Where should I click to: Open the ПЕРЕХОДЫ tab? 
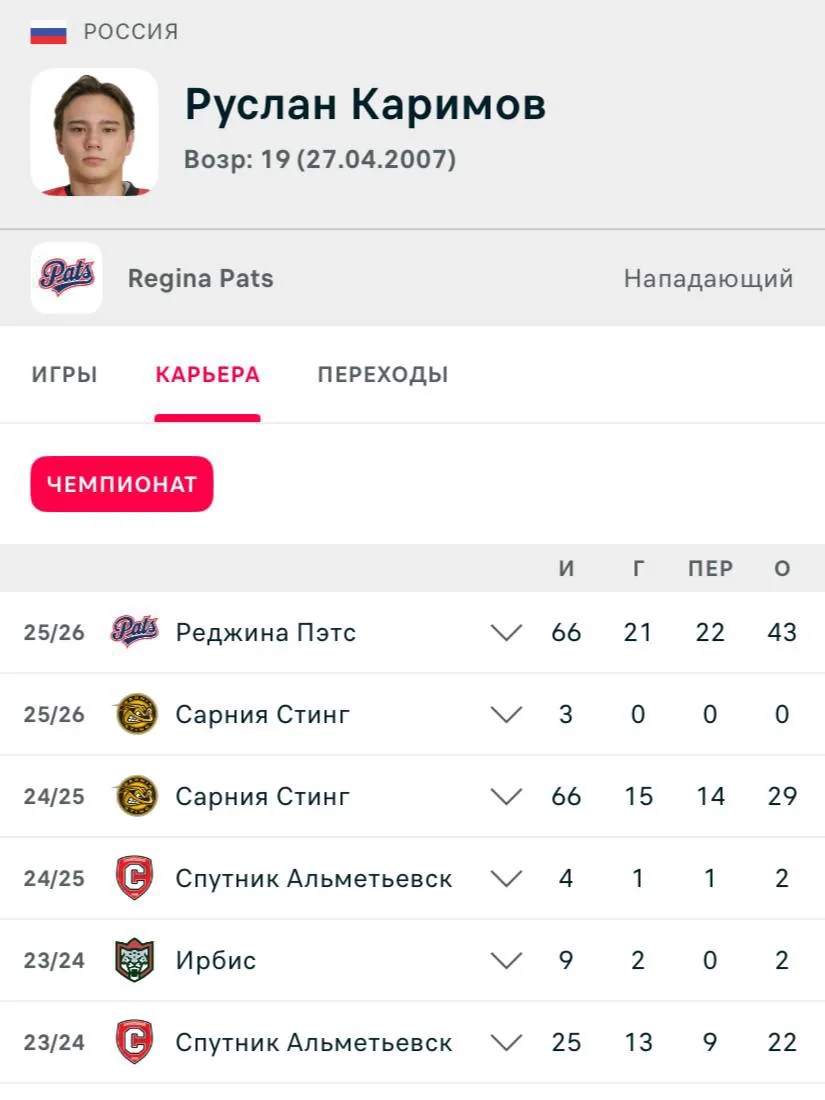pyautogui.click(x=383, y=375)
